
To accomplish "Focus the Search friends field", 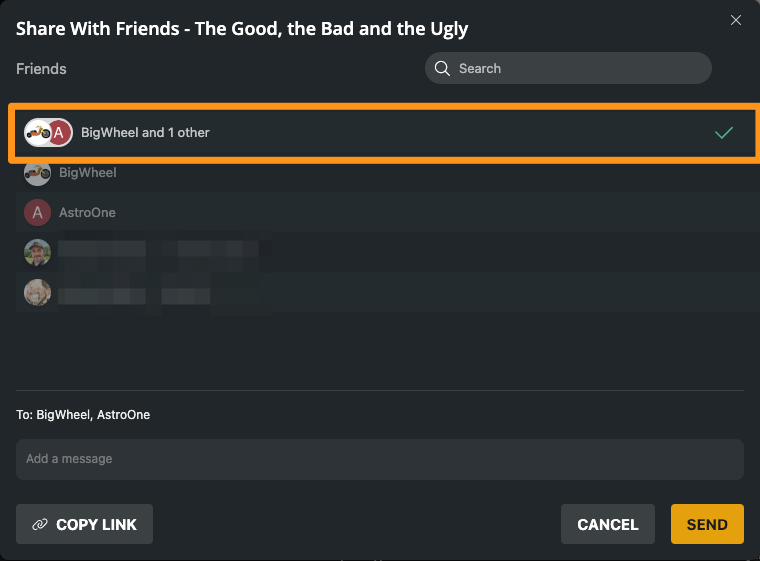I will pos(568,68).
